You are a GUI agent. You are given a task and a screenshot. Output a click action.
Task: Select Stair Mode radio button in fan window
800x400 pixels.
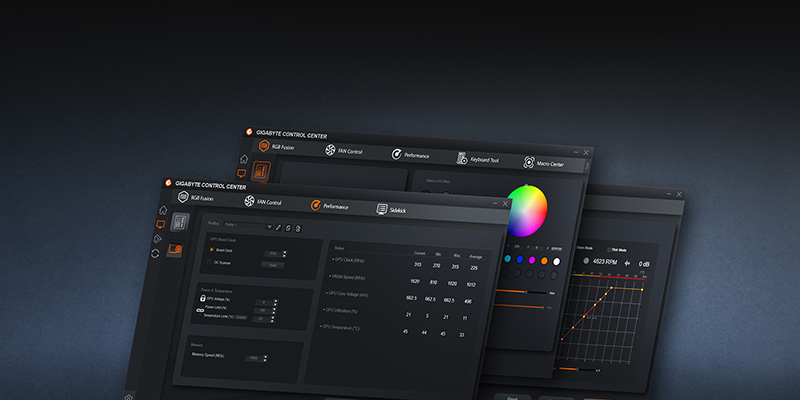[609, 249]
